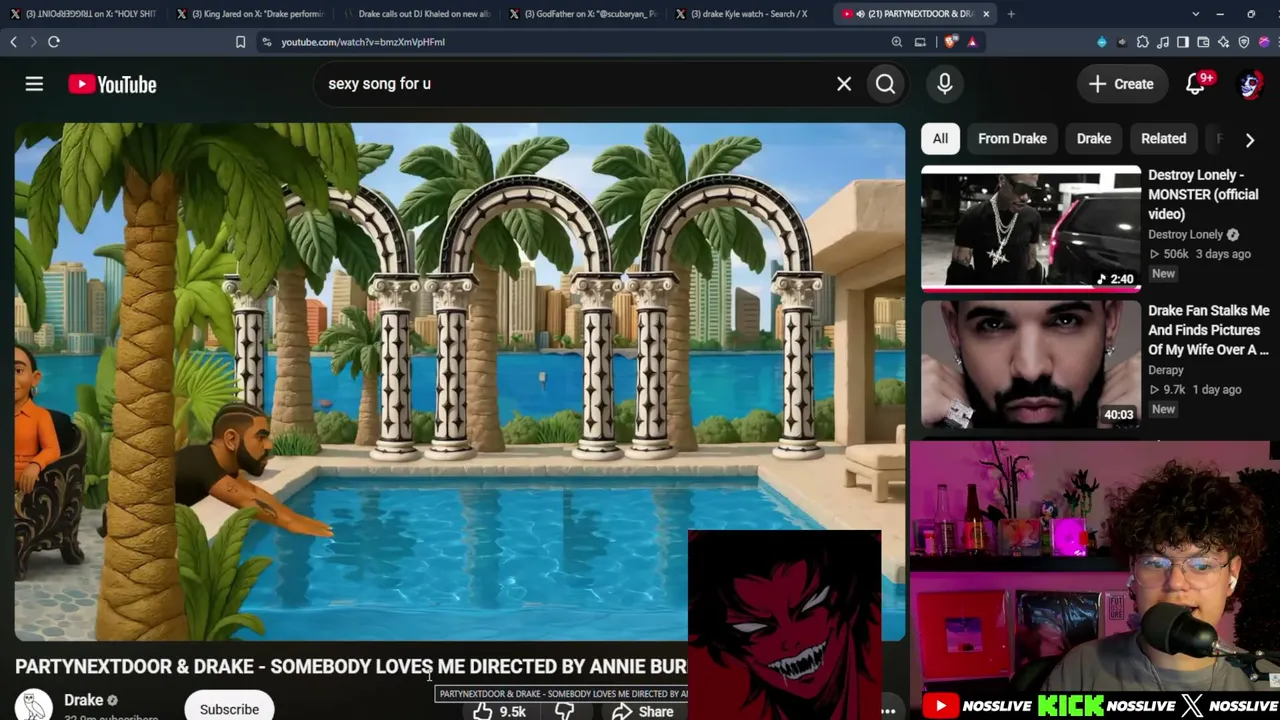Viewport: 1280px width, 720px height.
Task: View site information icon in address bar
Action: (x=266, y=42)
